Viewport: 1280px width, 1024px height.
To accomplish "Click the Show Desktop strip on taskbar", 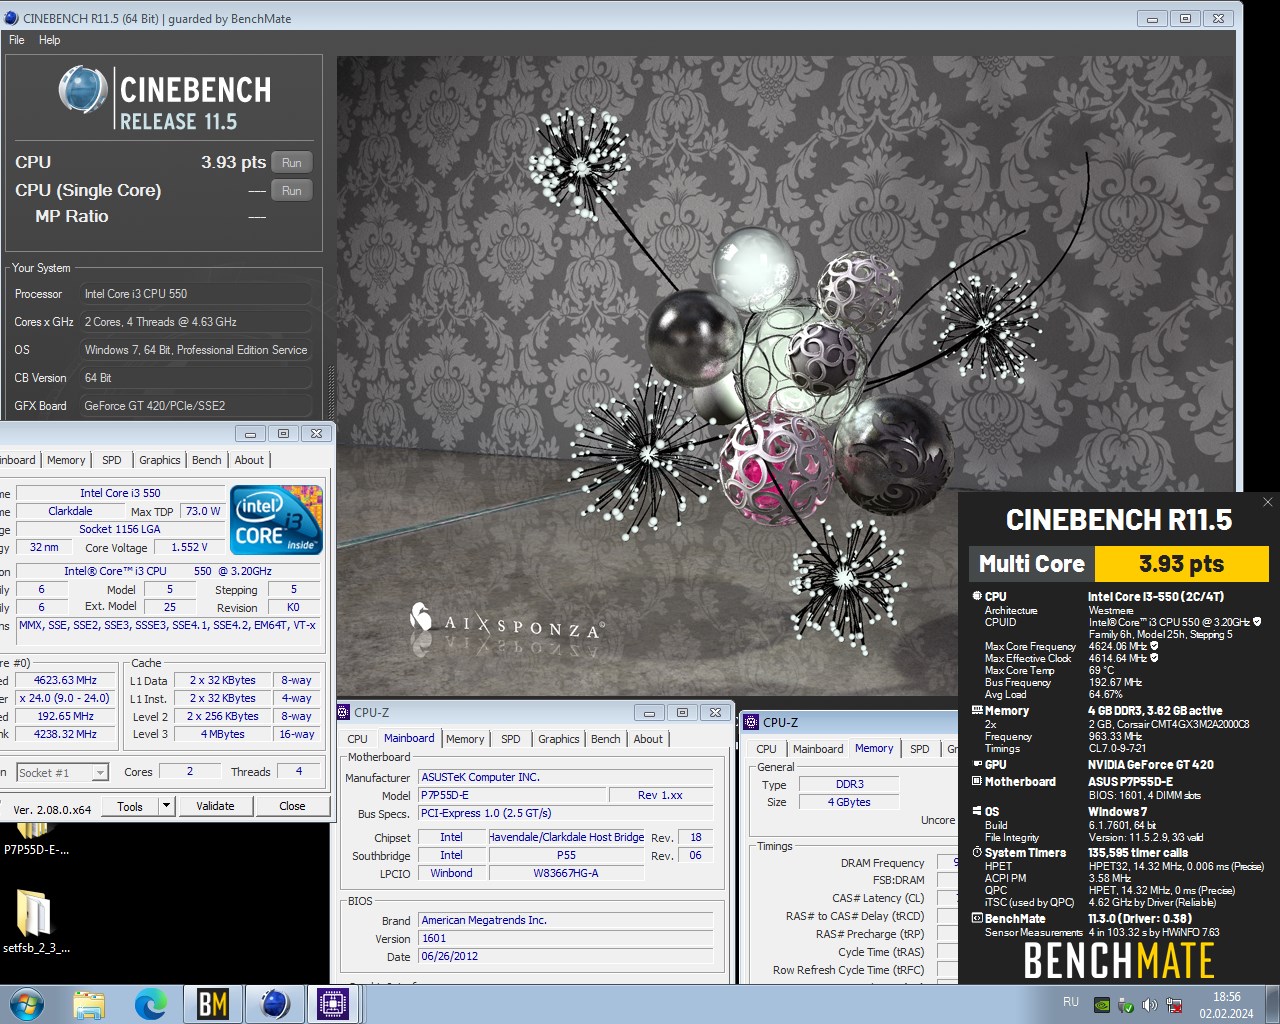I will pos(1272,1004).
